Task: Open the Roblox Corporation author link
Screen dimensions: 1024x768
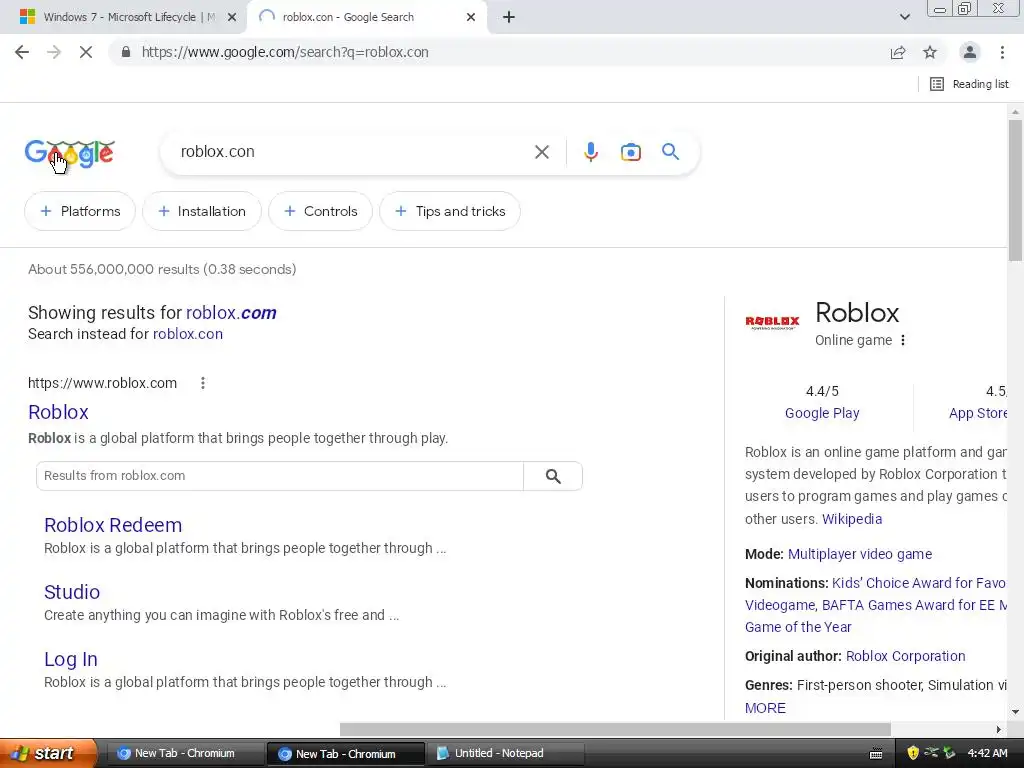Action: point(905,656)
